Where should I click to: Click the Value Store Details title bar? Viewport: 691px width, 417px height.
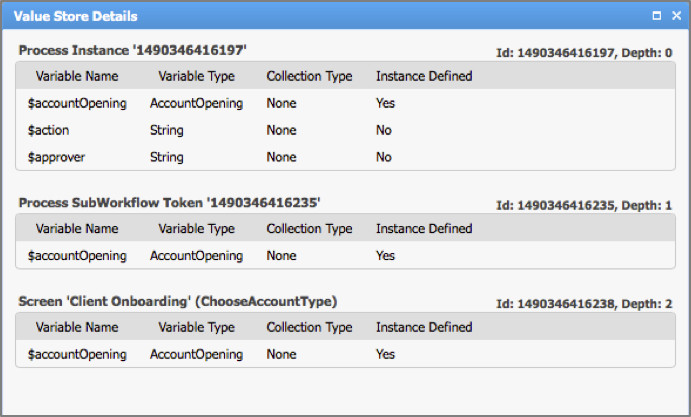tap(300, 16)
